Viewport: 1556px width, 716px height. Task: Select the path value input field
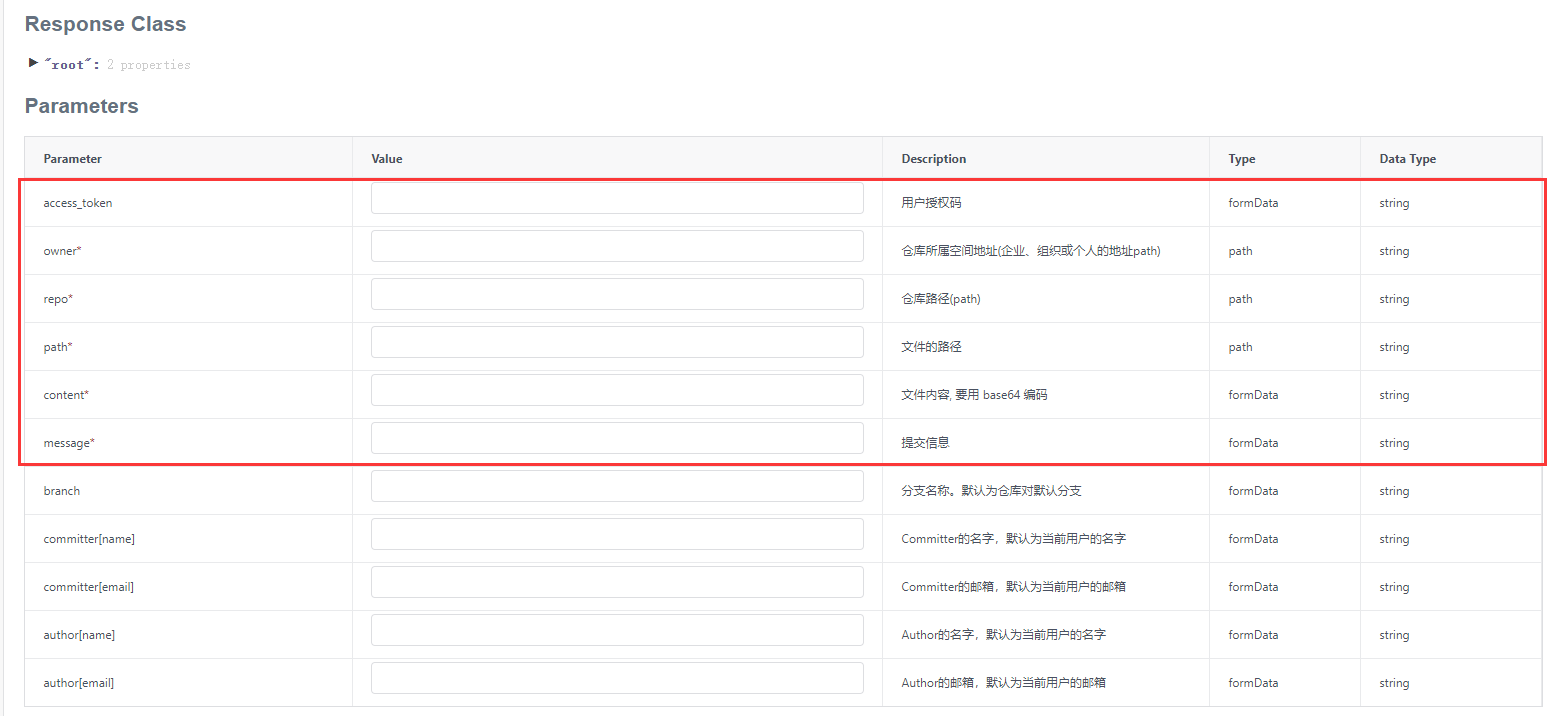tap(617, 342)
